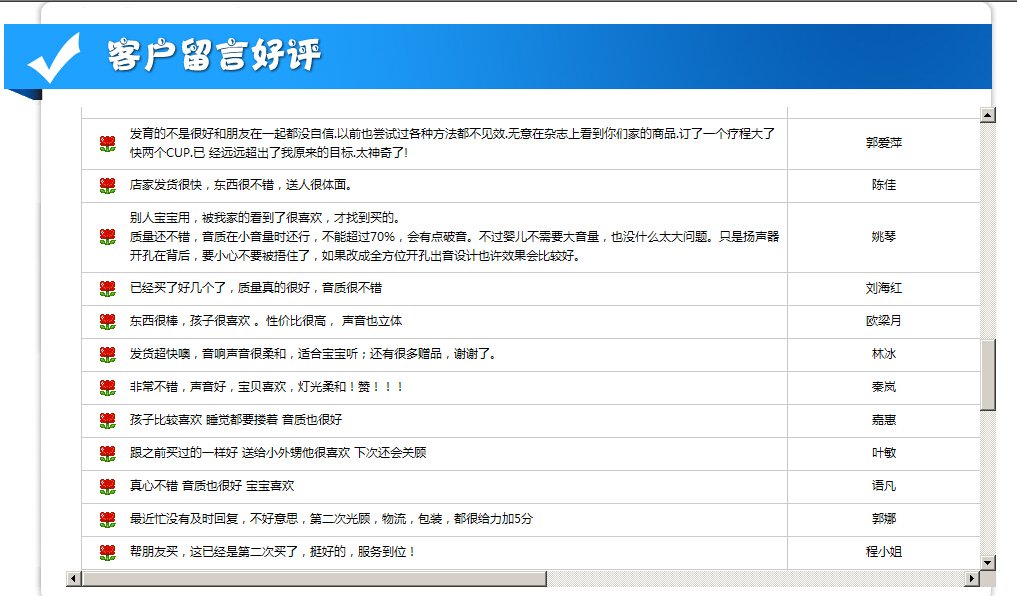Click the flower icon next to 秦岚's review
The height and width of the screenshot is (596, 1017).
point(108,388)
